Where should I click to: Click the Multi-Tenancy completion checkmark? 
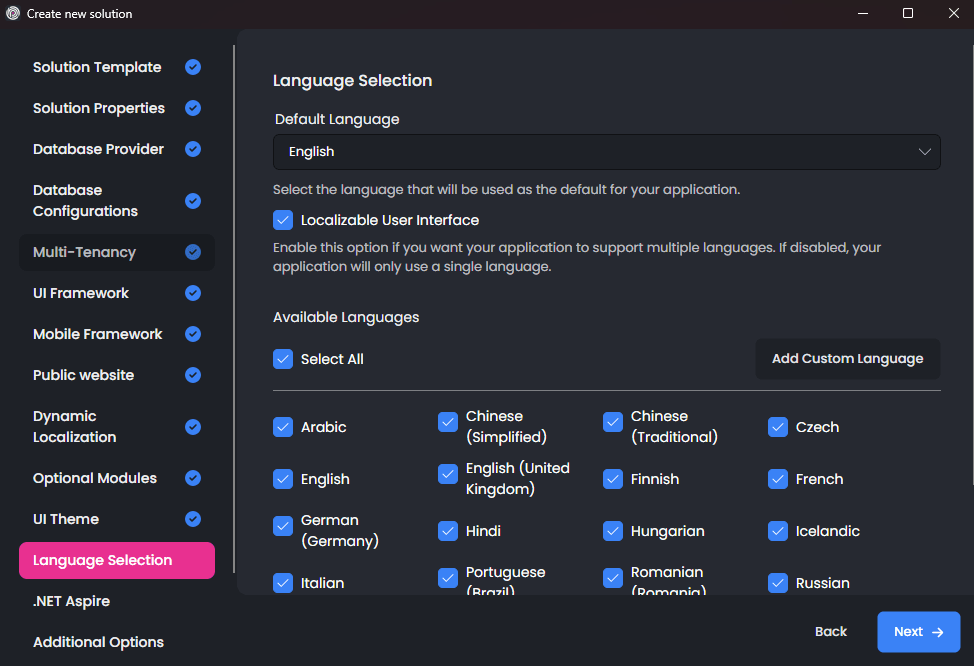click(192, 252)
